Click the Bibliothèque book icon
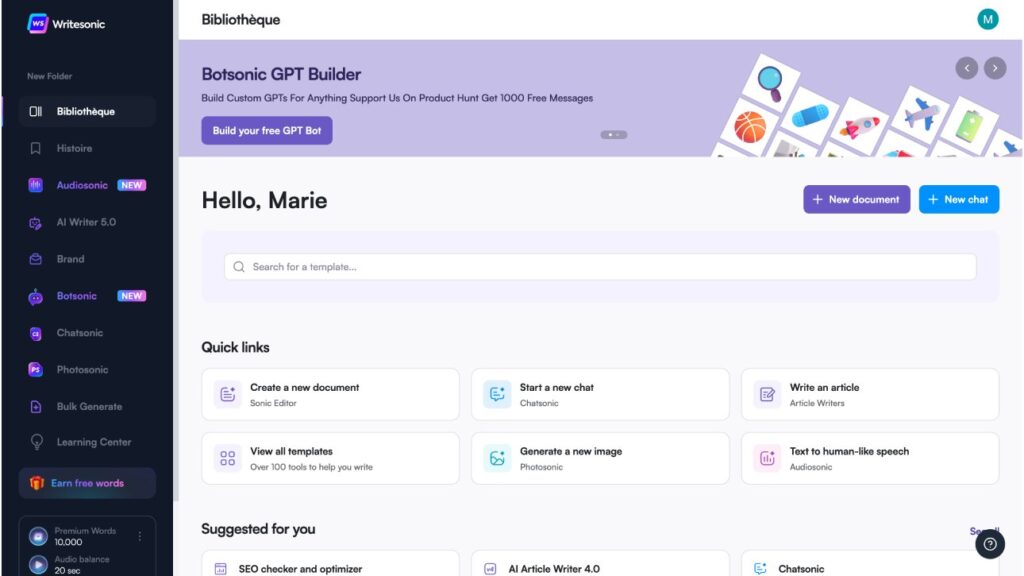This screenshot has width=1024, height=576. pyautogui.click(x=35, y=112)
